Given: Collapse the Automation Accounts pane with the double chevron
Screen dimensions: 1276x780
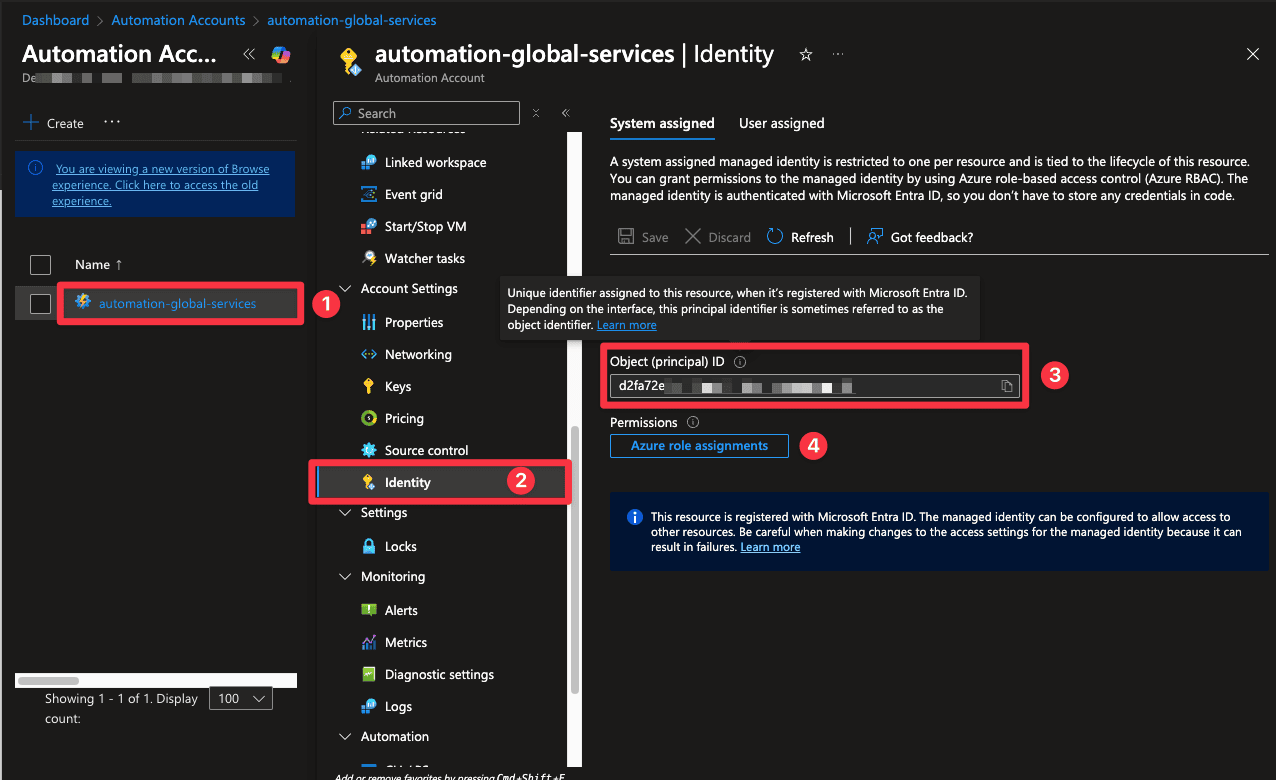Looking at the screenshot, I should point(249,54).
